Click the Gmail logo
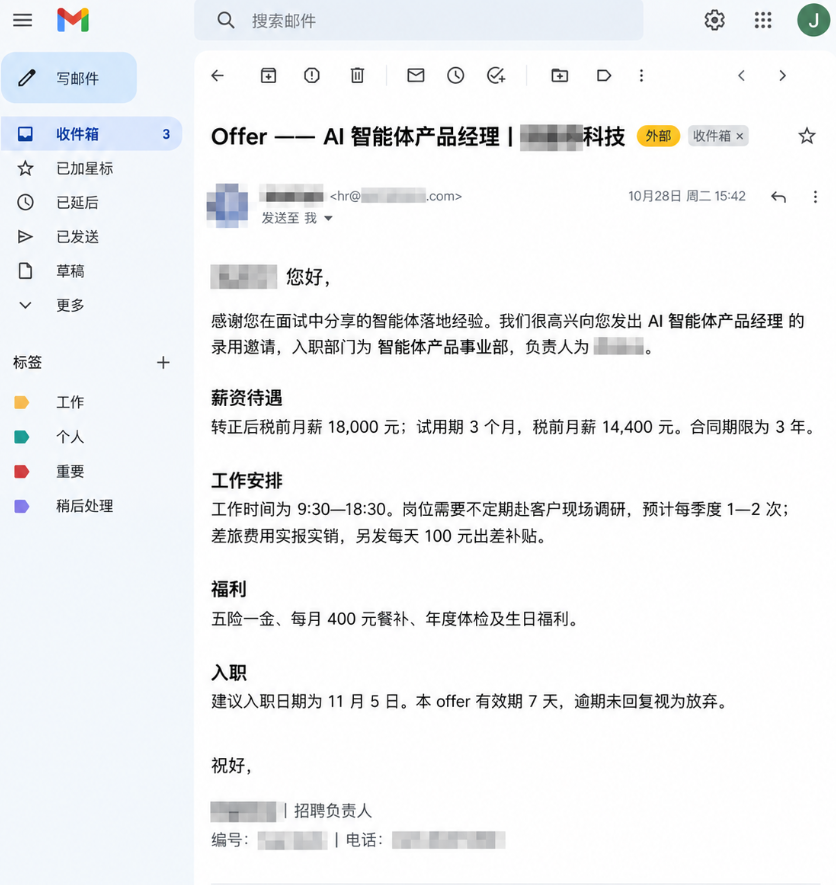This screenshot has height=885, width=836. [x=73, y=20]
